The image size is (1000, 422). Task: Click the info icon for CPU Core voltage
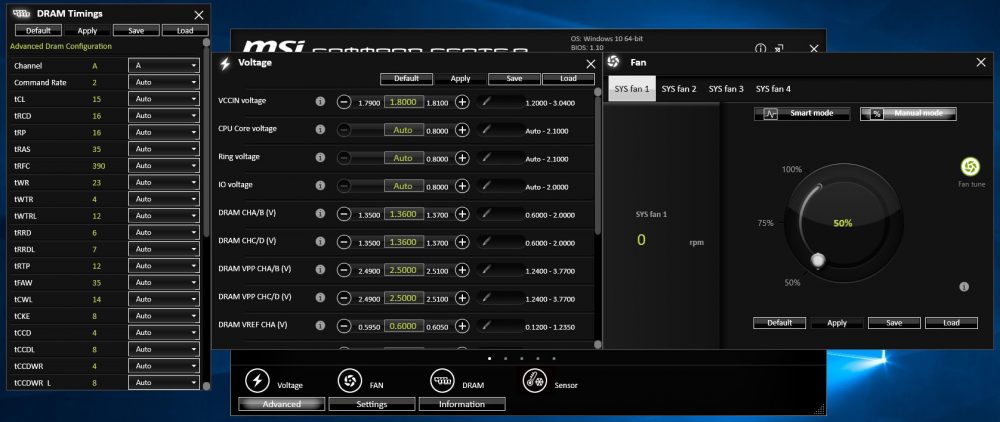click(x=321, y=129)
